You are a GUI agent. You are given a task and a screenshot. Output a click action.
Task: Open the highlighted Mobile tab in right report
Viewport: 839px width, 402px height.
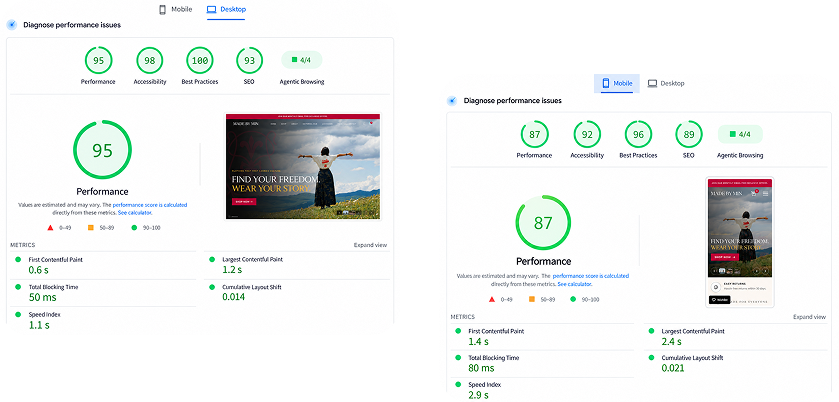(x=617, y=83)
